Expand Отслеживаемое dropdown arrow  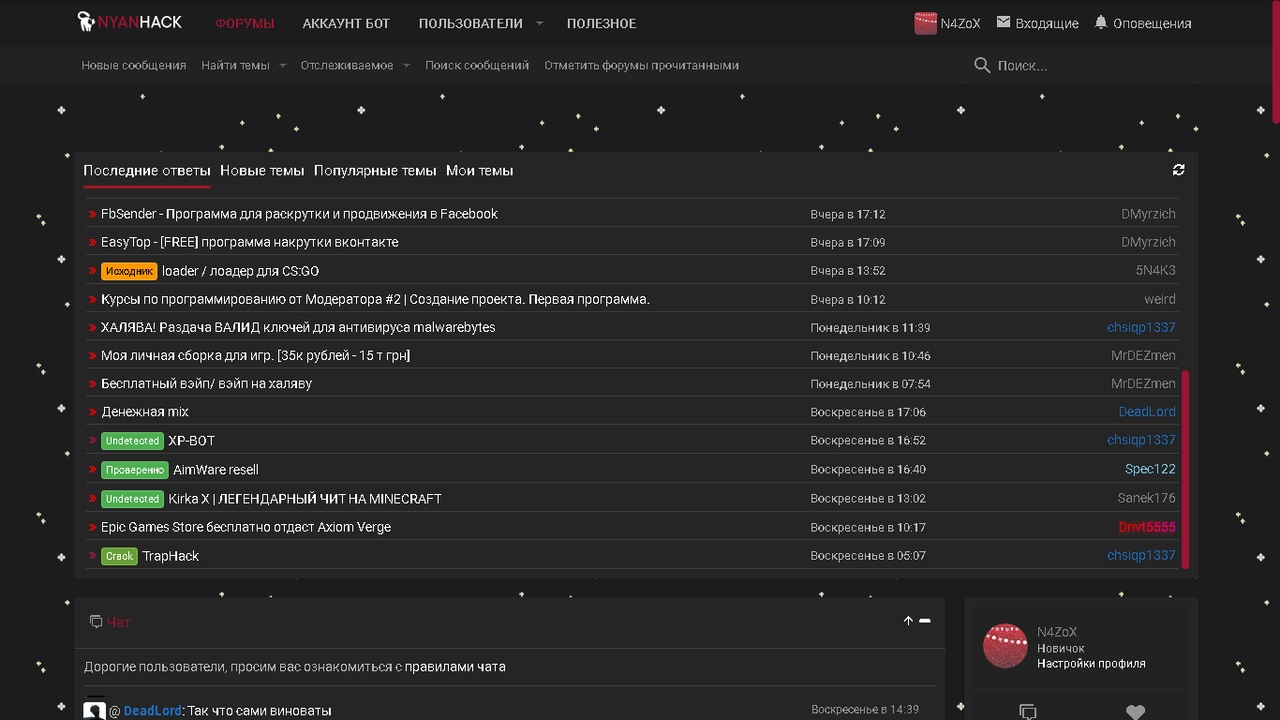(406, 65)
